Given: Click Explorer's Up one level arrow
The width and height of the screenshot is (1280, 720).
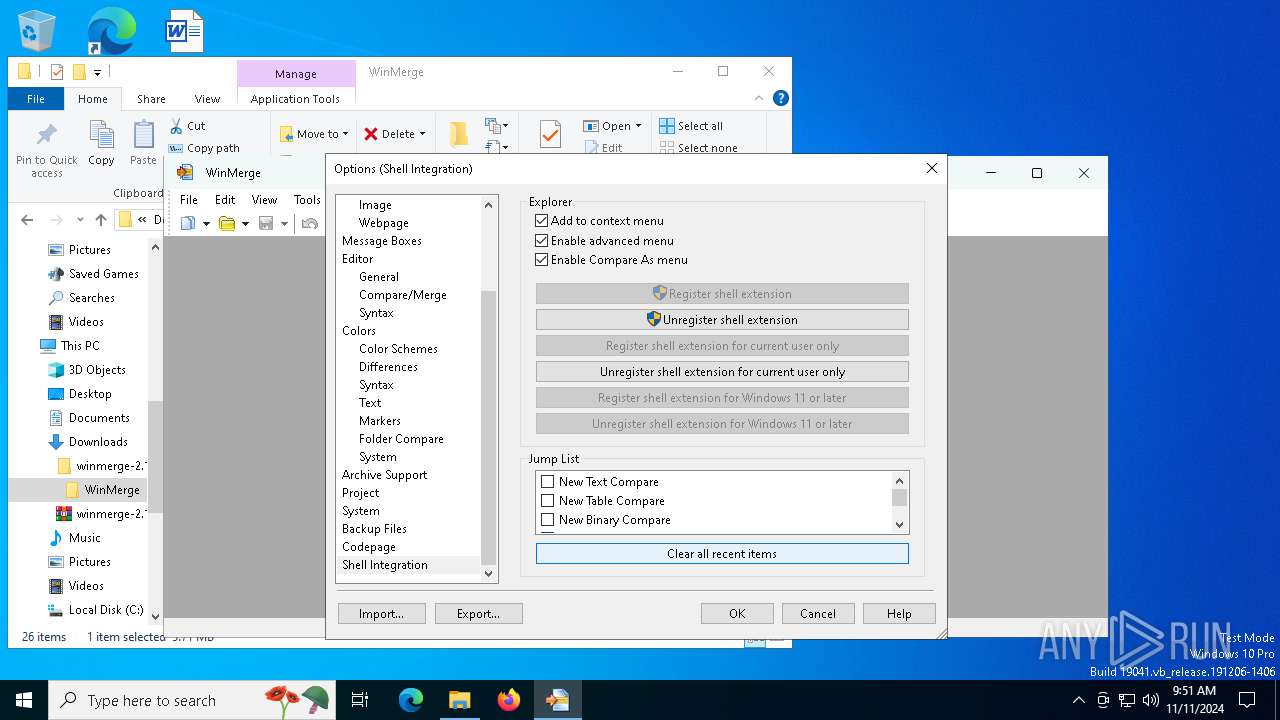Looking at the screenshot, I should tap(100, 220).
